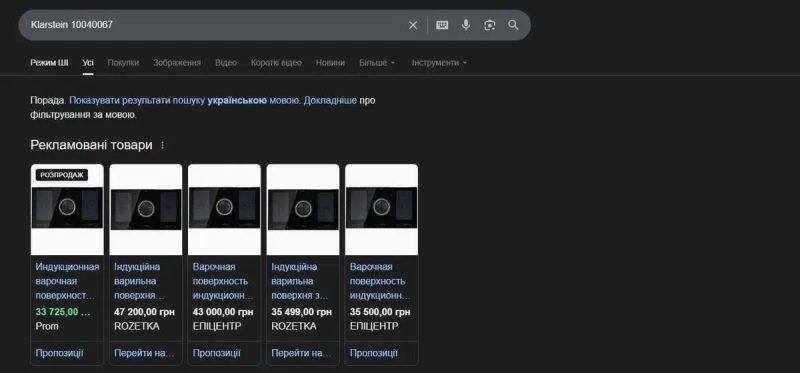Image resolution: width=800 pixels, height=373 pixels.
Task: Open title link of 43 000,00 грн ЕПІЦЕНТР item
Action: tap(223, 281)
